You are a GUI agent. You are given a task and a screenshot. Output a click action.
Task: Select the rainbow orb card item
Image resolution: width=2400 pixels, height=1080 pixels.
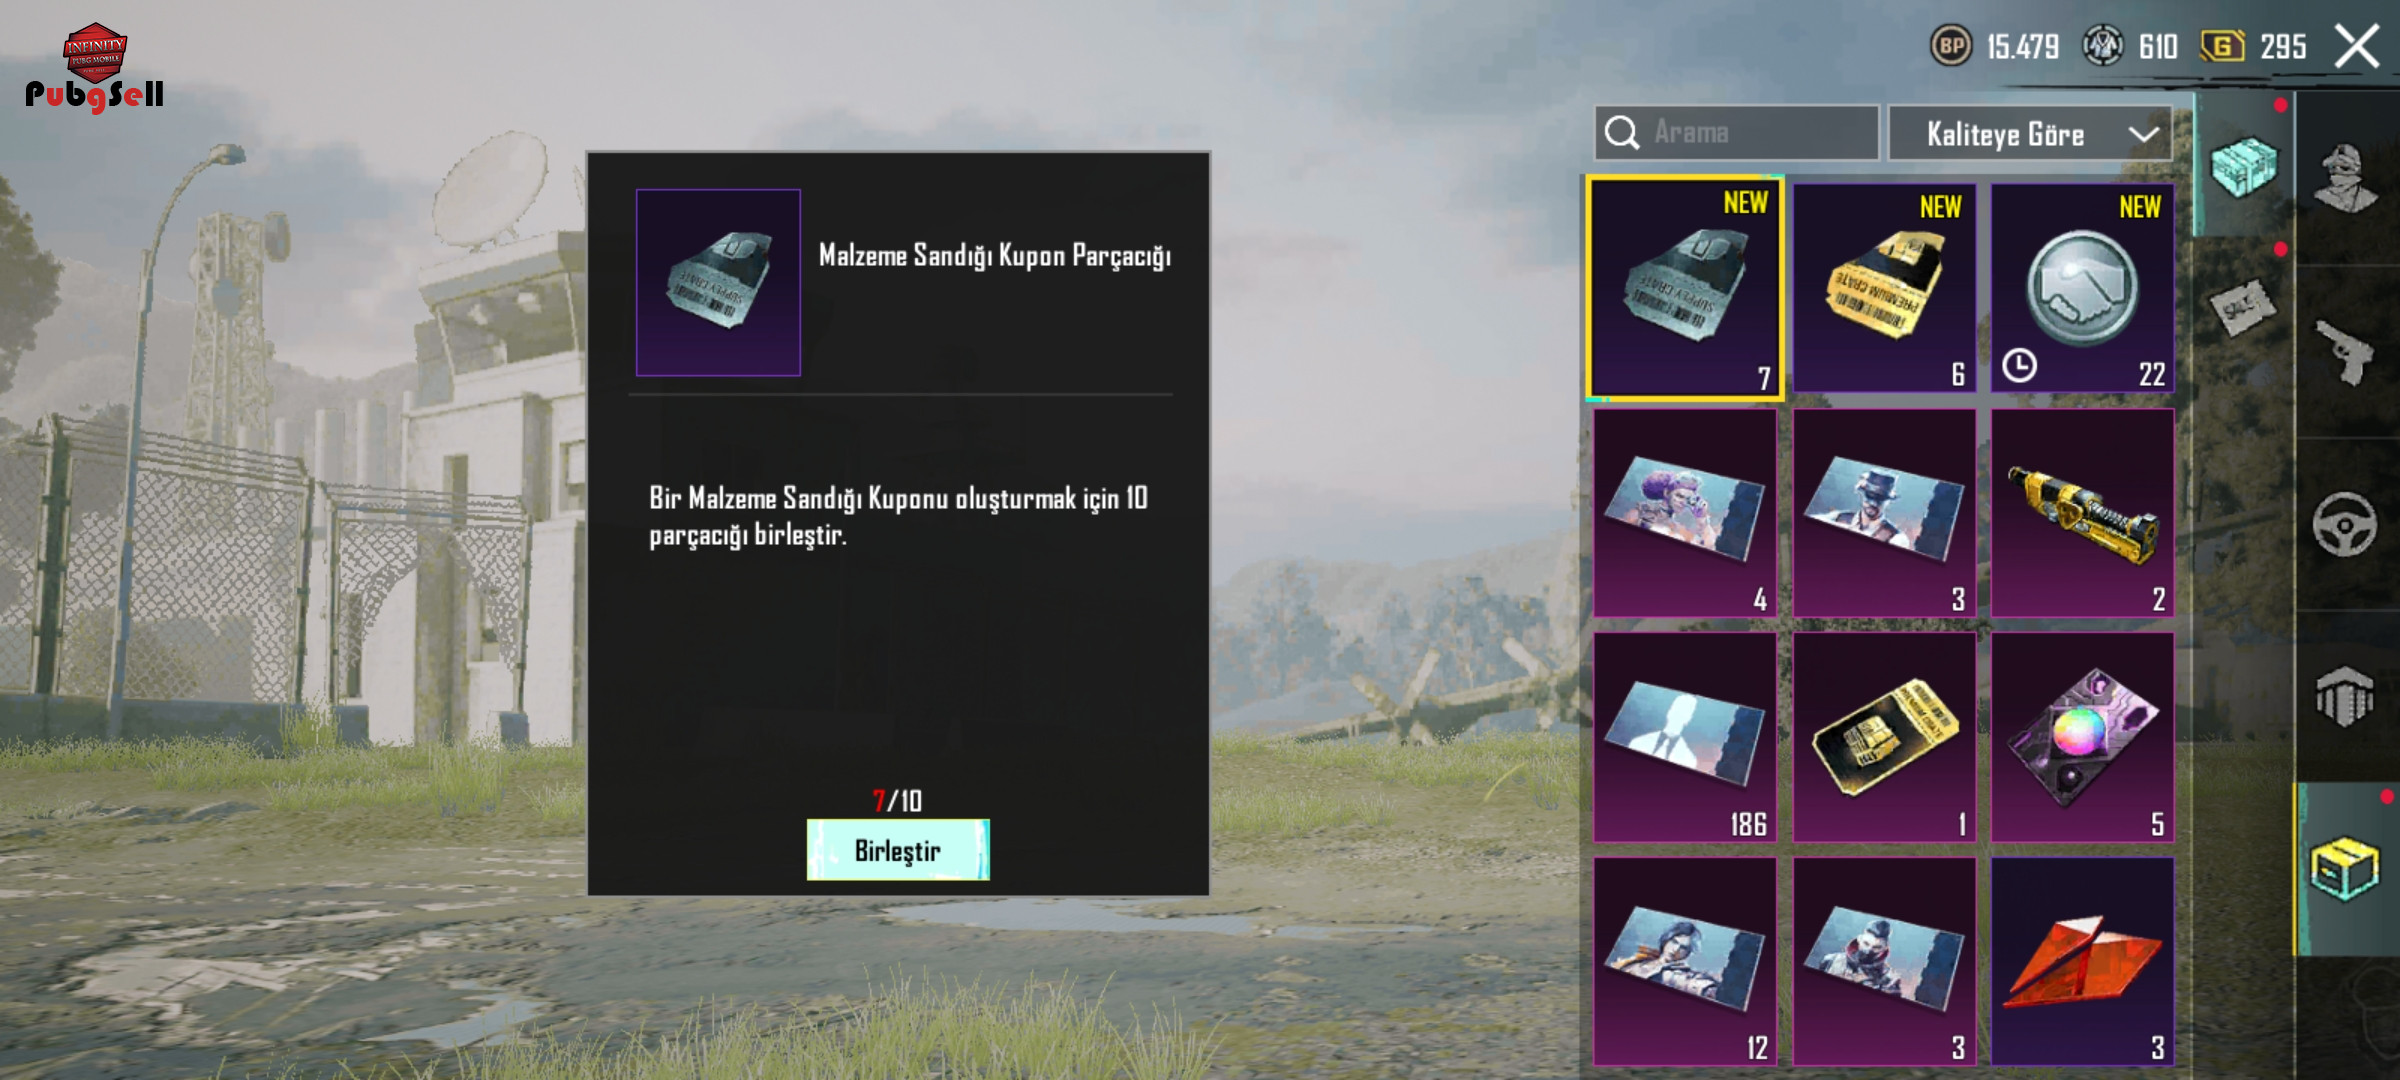[2083, 737]
